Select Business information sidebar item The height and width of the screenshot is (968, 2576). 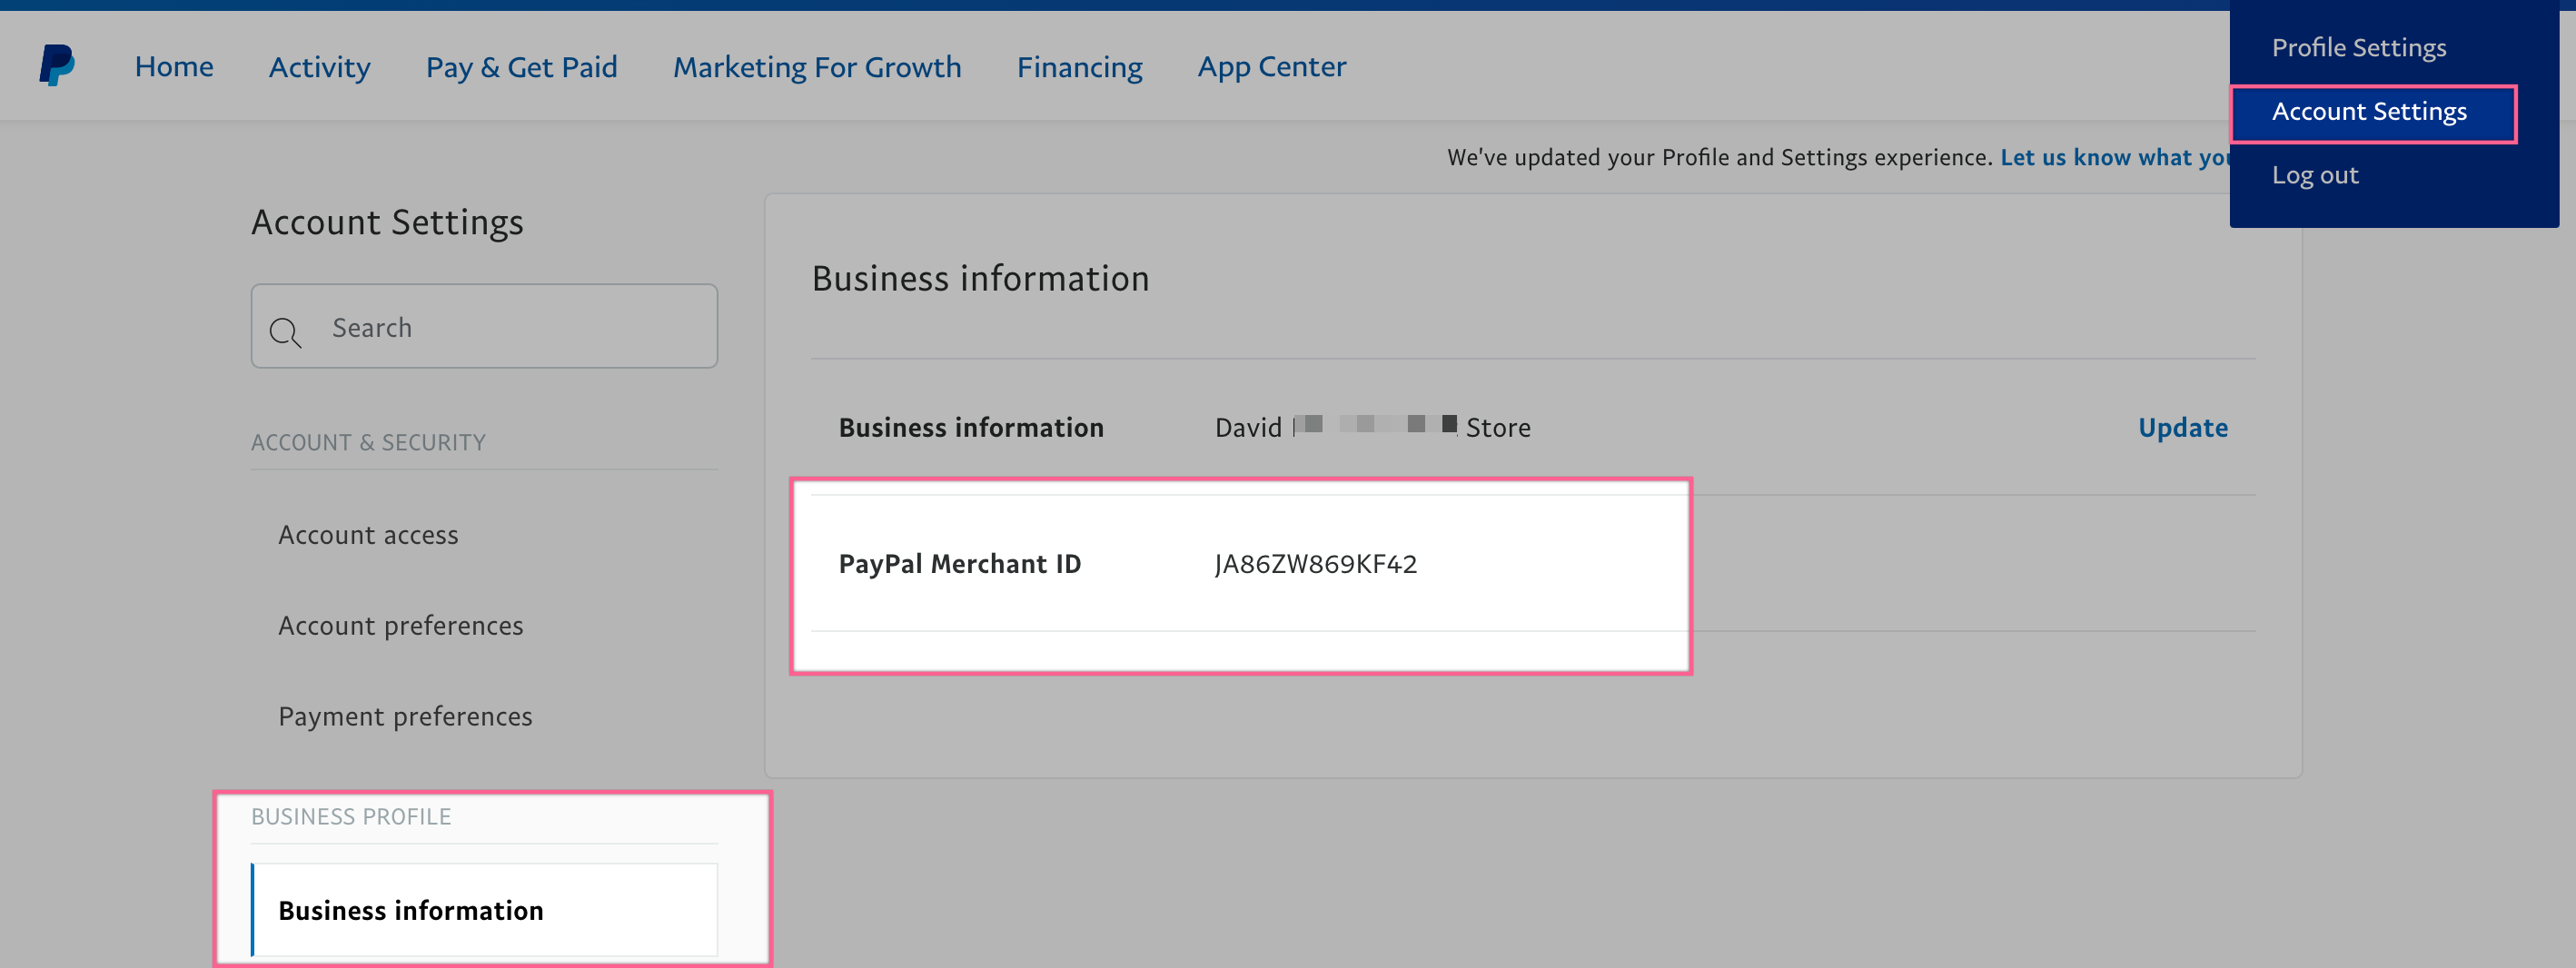click(484, 910)
